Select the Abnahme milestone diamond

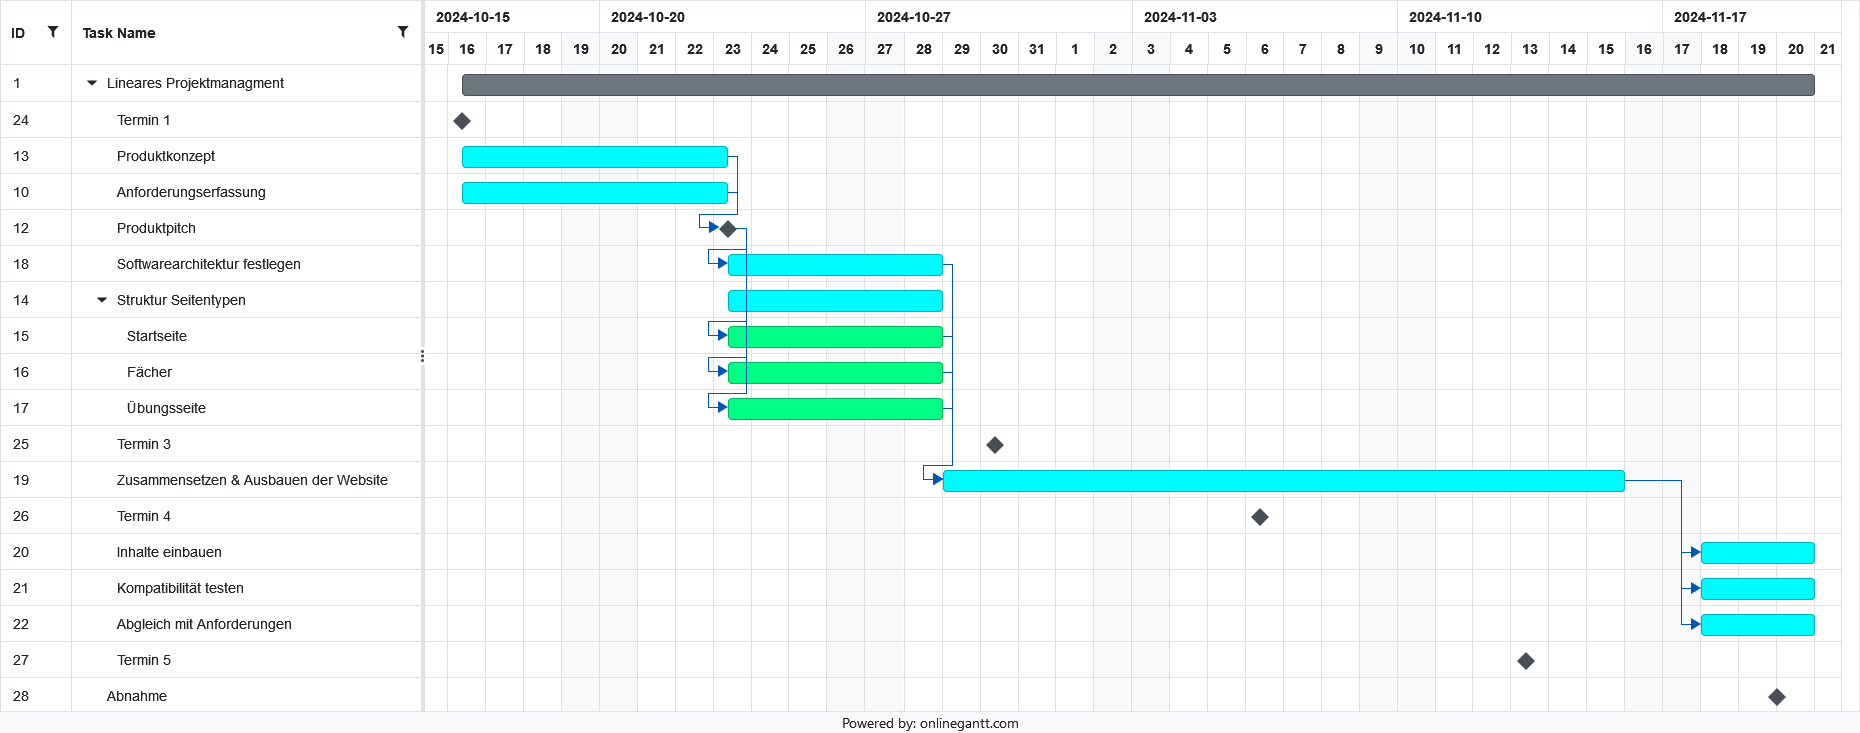pos(1777,697)
